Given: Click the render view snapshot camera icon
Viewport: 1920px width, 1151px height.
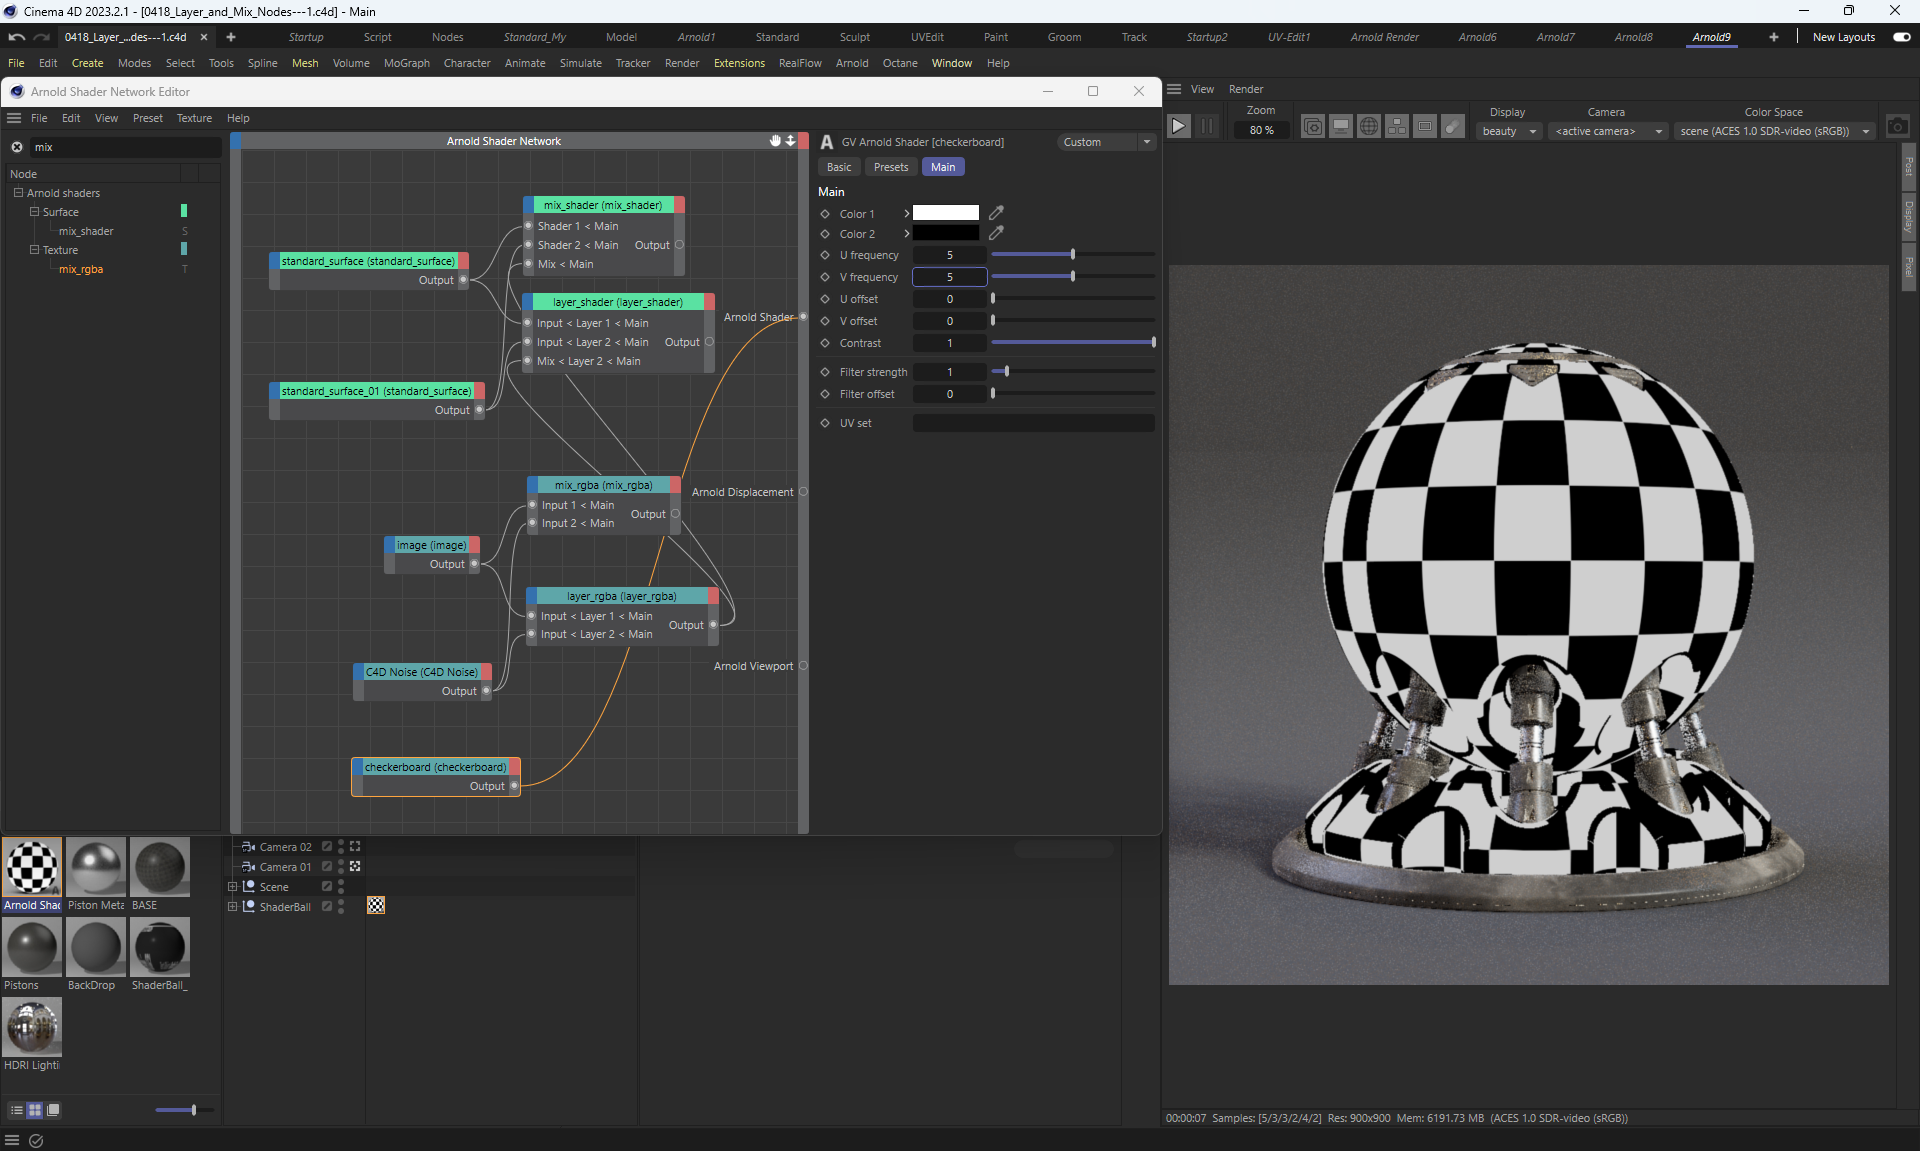Looking at the screenshot, I should pyautogui.click(x=1897, y=127).
